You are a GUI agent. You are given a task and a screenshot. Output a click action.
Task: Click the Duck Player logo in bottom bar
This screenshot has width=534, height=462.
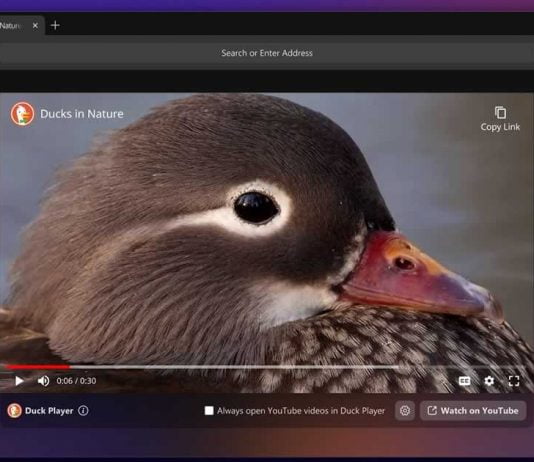tap(14, 411)
